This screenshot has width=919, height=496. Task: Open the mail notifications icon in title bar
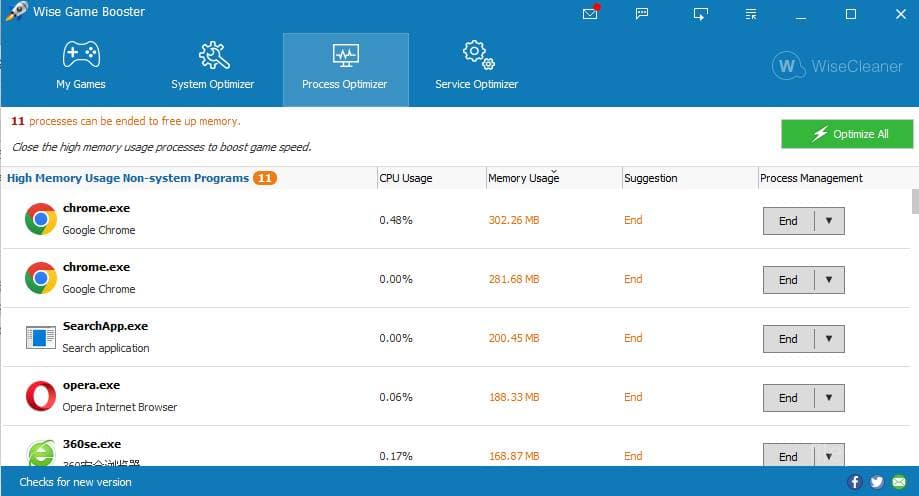tap(591, 14)
